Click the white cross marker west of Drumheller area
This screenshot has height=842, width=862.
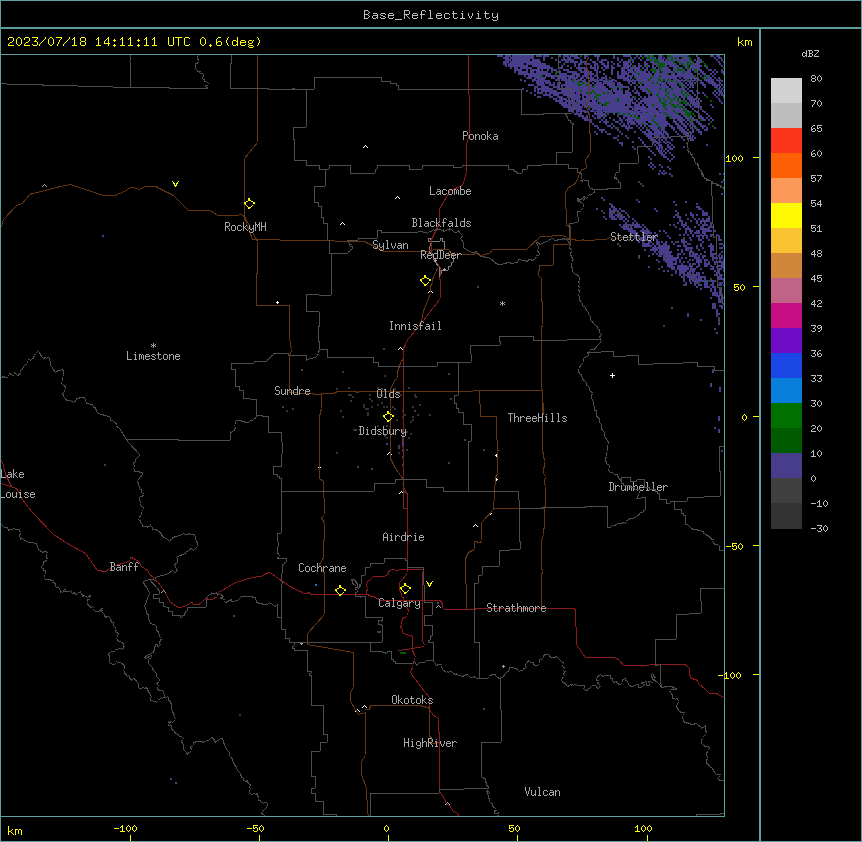[612, 375]
